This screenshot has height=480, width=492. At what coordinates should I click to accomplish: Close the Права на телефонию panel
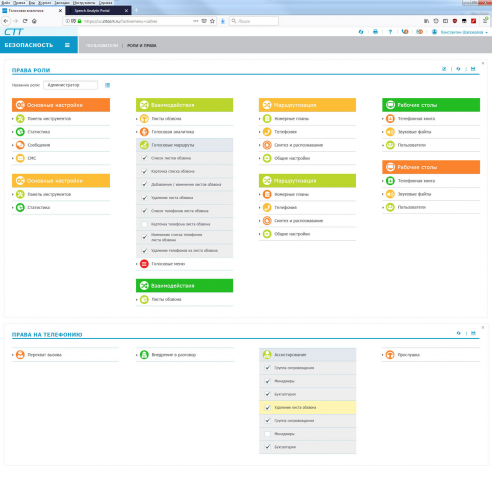click(483, 327)
